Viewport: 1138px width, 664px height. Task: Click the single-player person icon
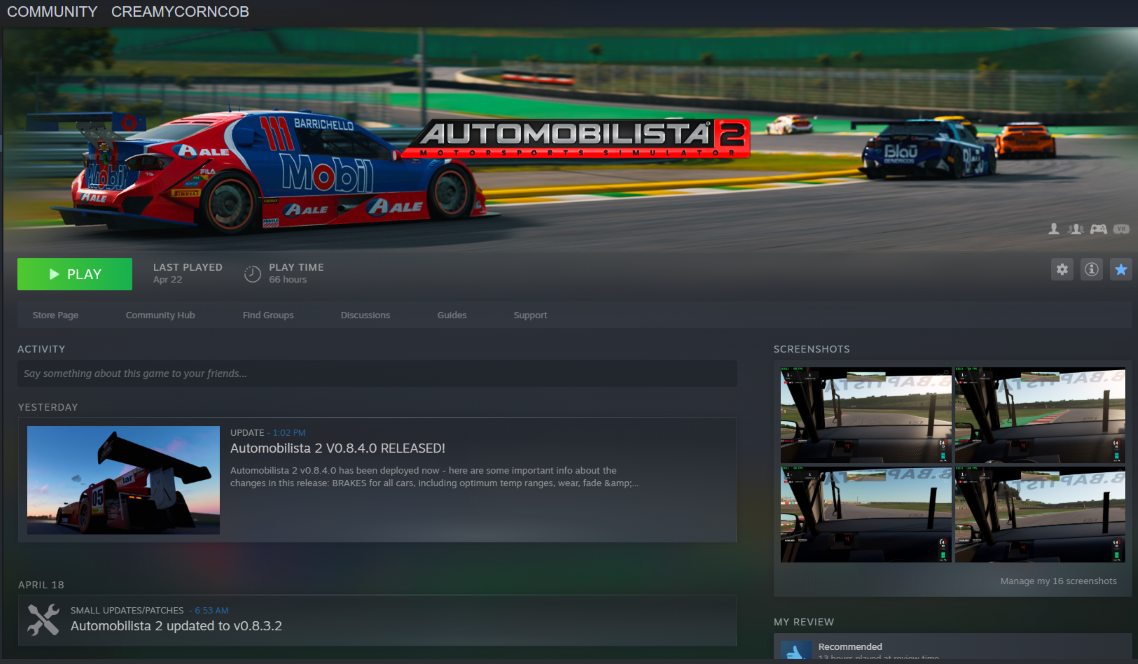pos(1054,229)
